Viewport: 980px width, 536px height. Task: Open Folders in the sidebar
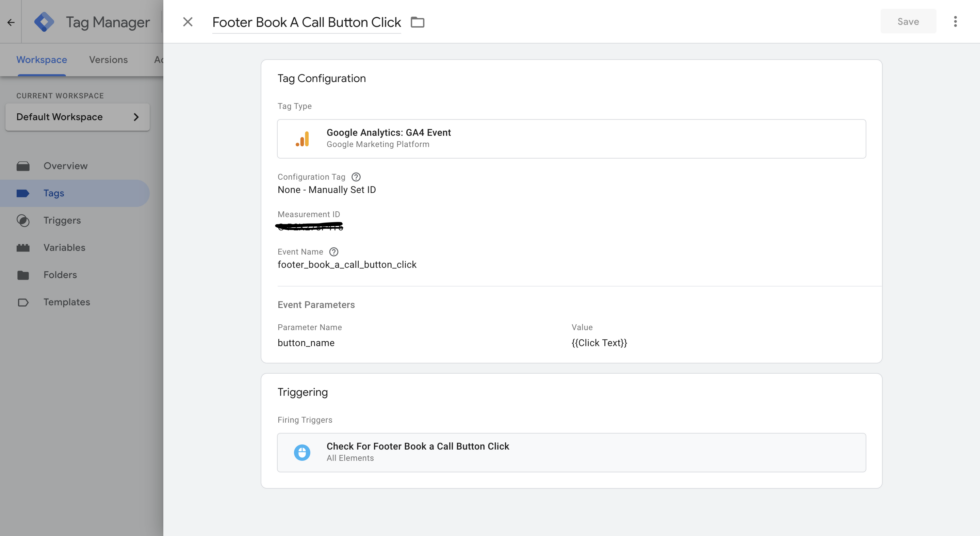[60, 275]
